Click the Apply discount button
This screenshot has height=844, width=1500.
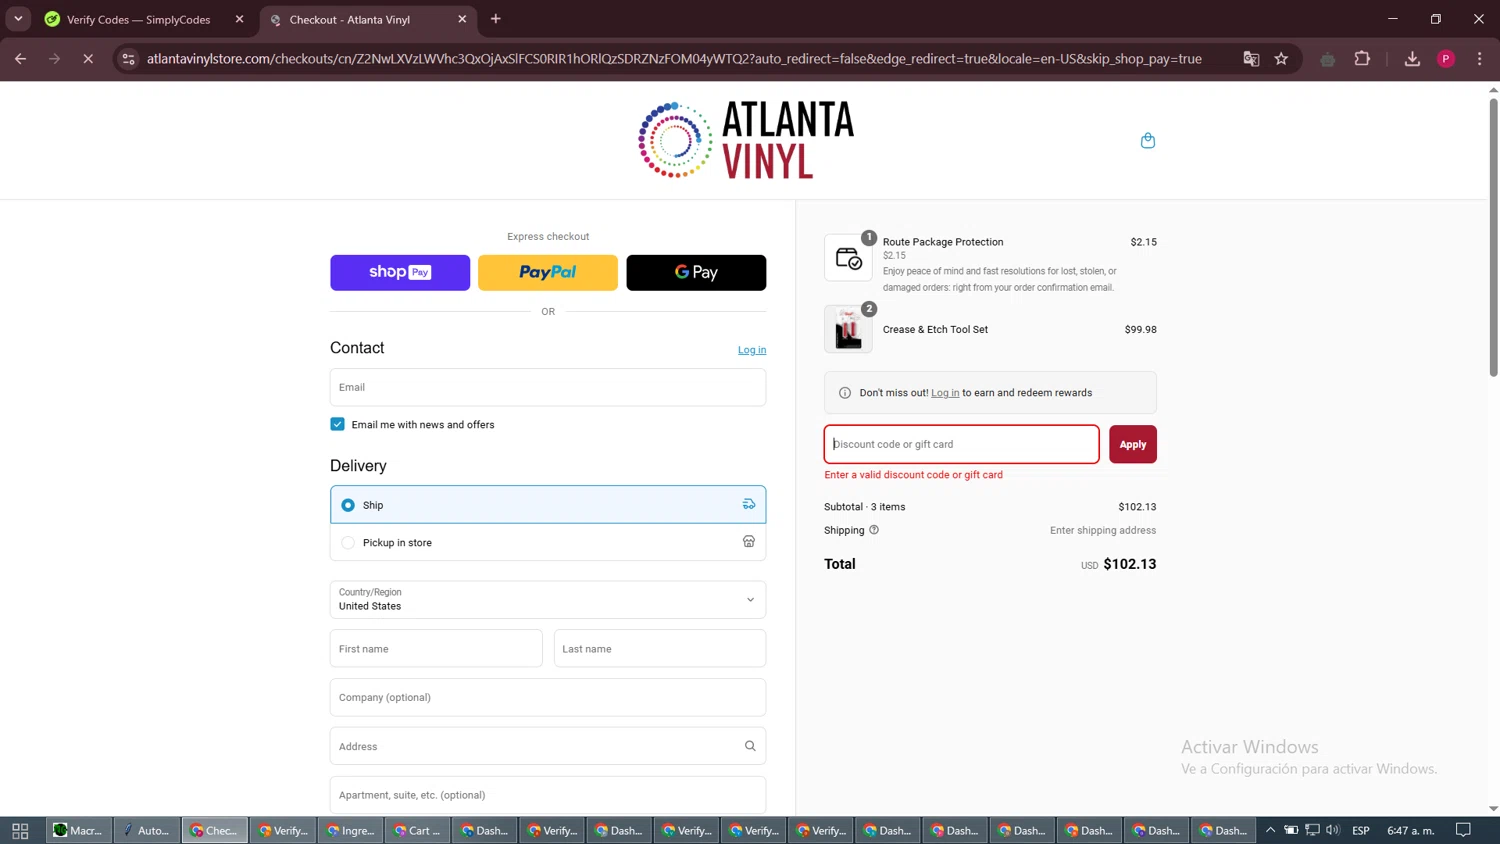[1133, 444]
